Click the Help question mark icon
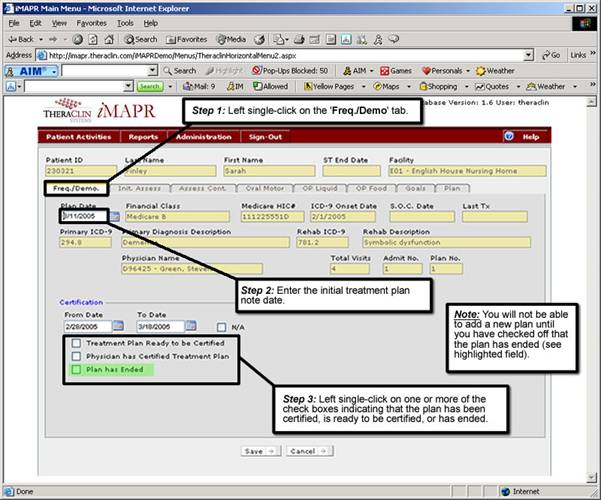Screen dimensions: 601x500 509,136
